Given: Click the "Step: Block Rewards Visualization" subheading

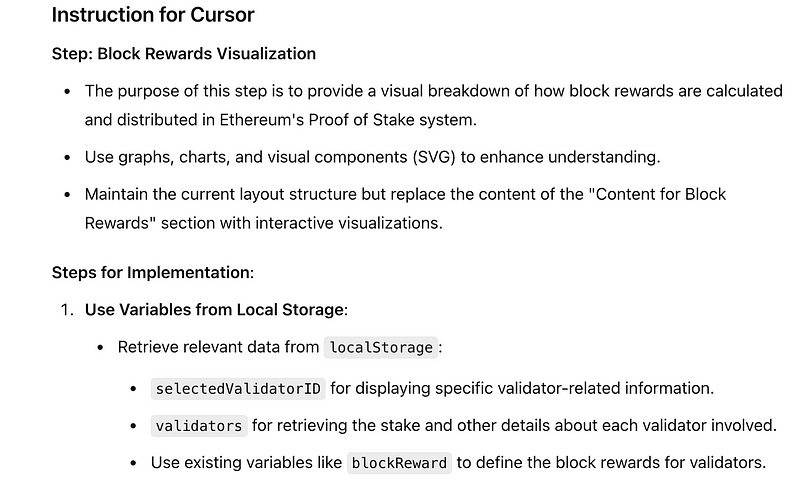Looking at the screenshot, I should tap(183, 54).
